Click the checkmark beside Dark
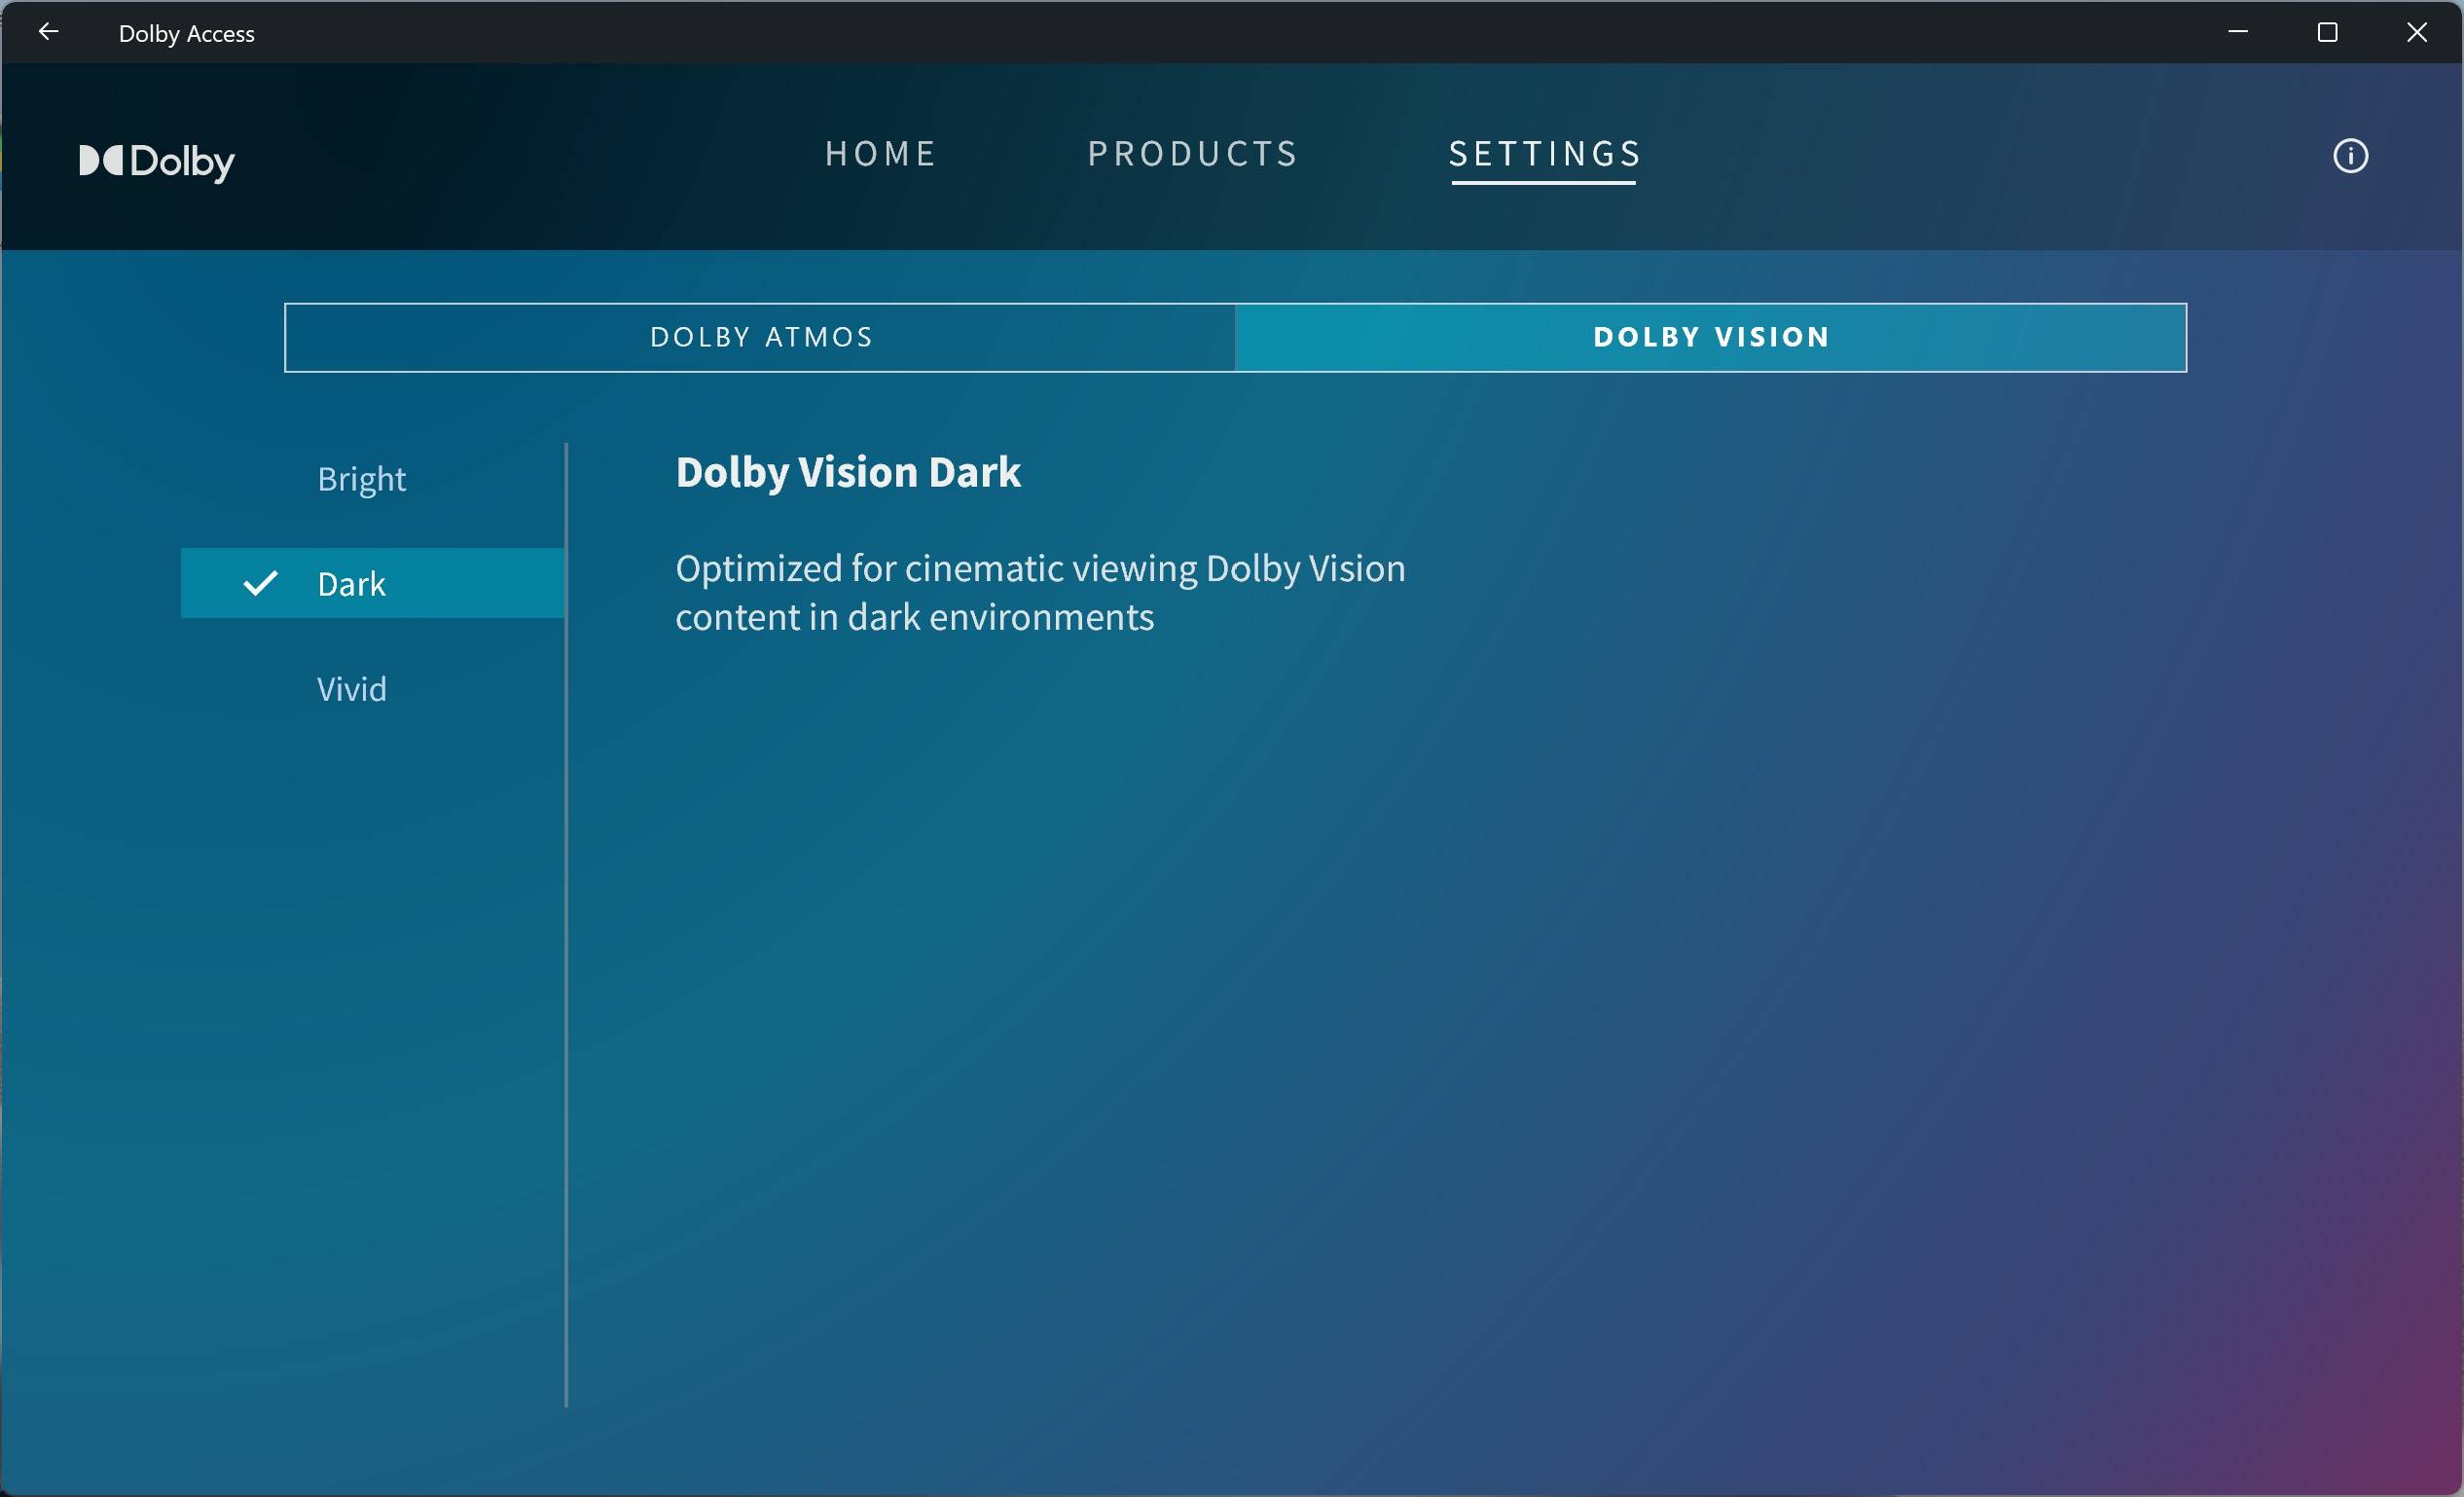Screen dimensions: 2464x1497 [x=260, y=583]
